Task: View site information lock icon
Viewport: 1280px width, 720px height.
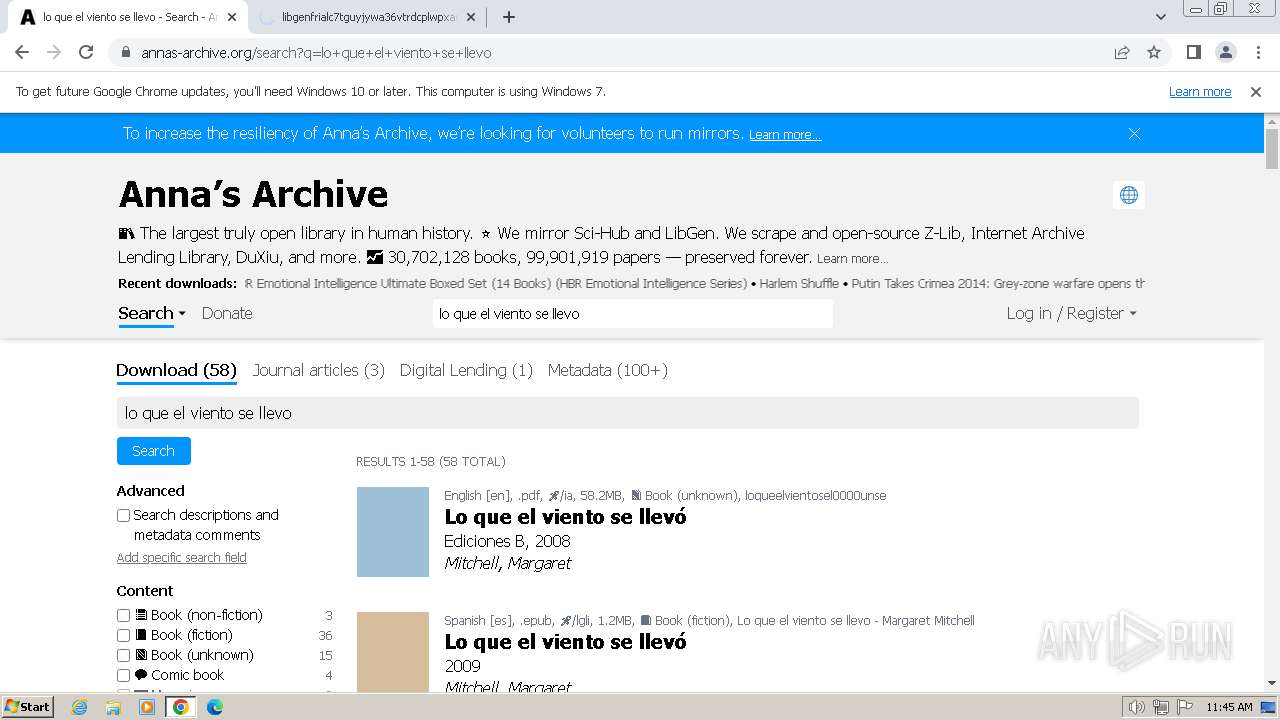Action: [125, 52]
